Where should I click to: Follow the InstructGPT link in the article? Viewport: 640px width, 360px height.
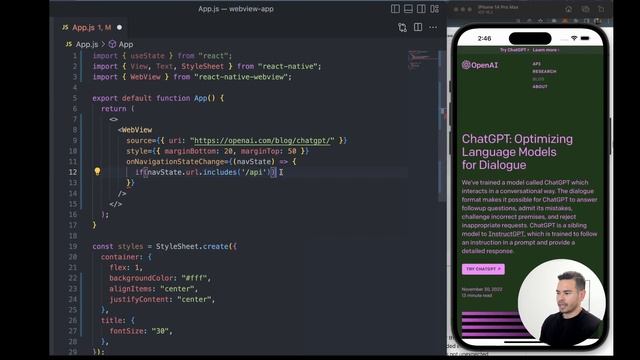(x=506, y=234)
